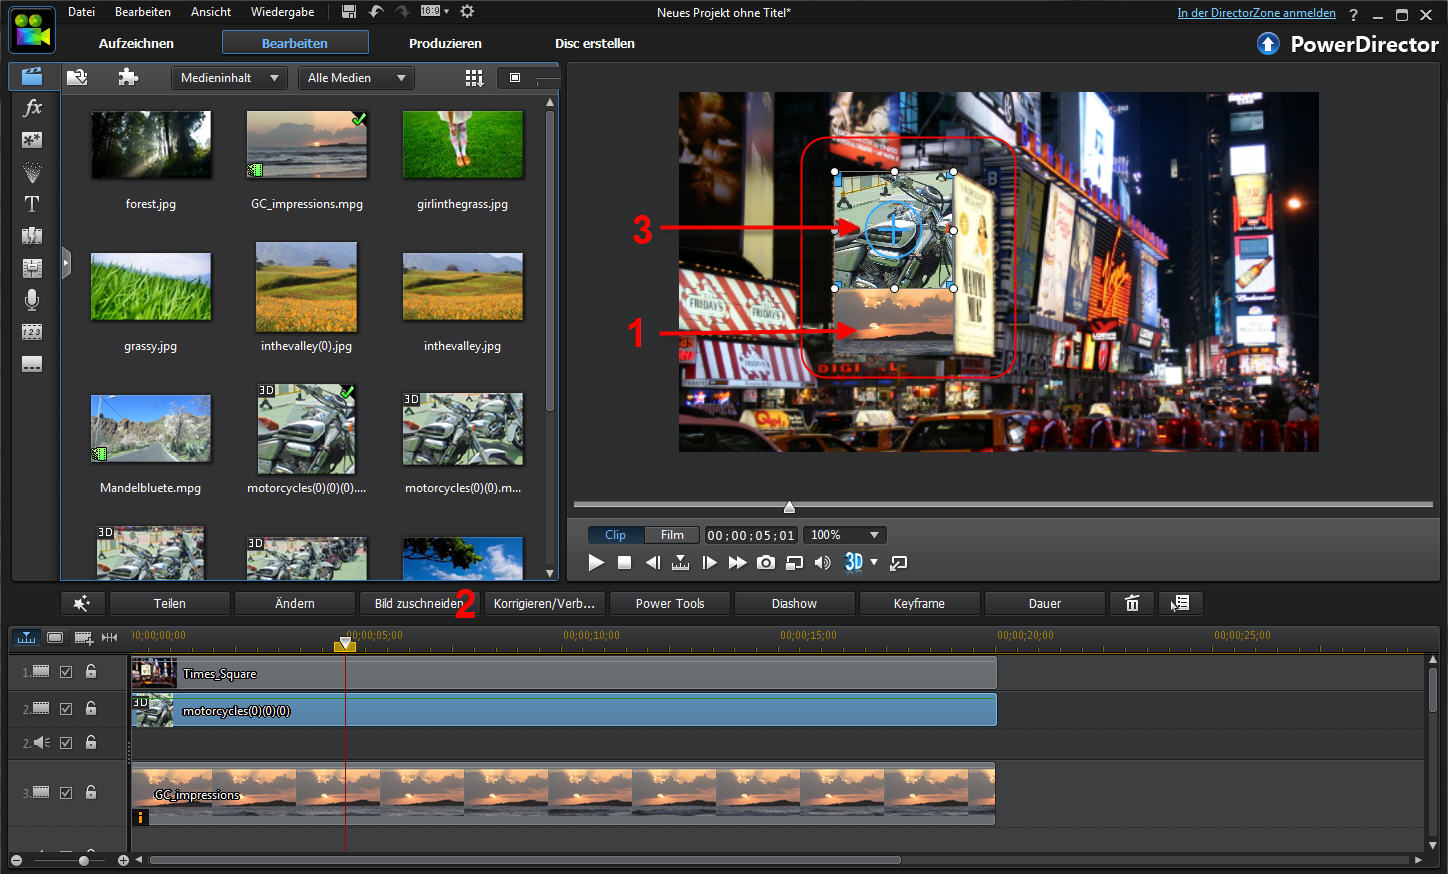Click the Bild zuschneiden button
This screenshot has height=874, width=1448.
coord(419,603)
